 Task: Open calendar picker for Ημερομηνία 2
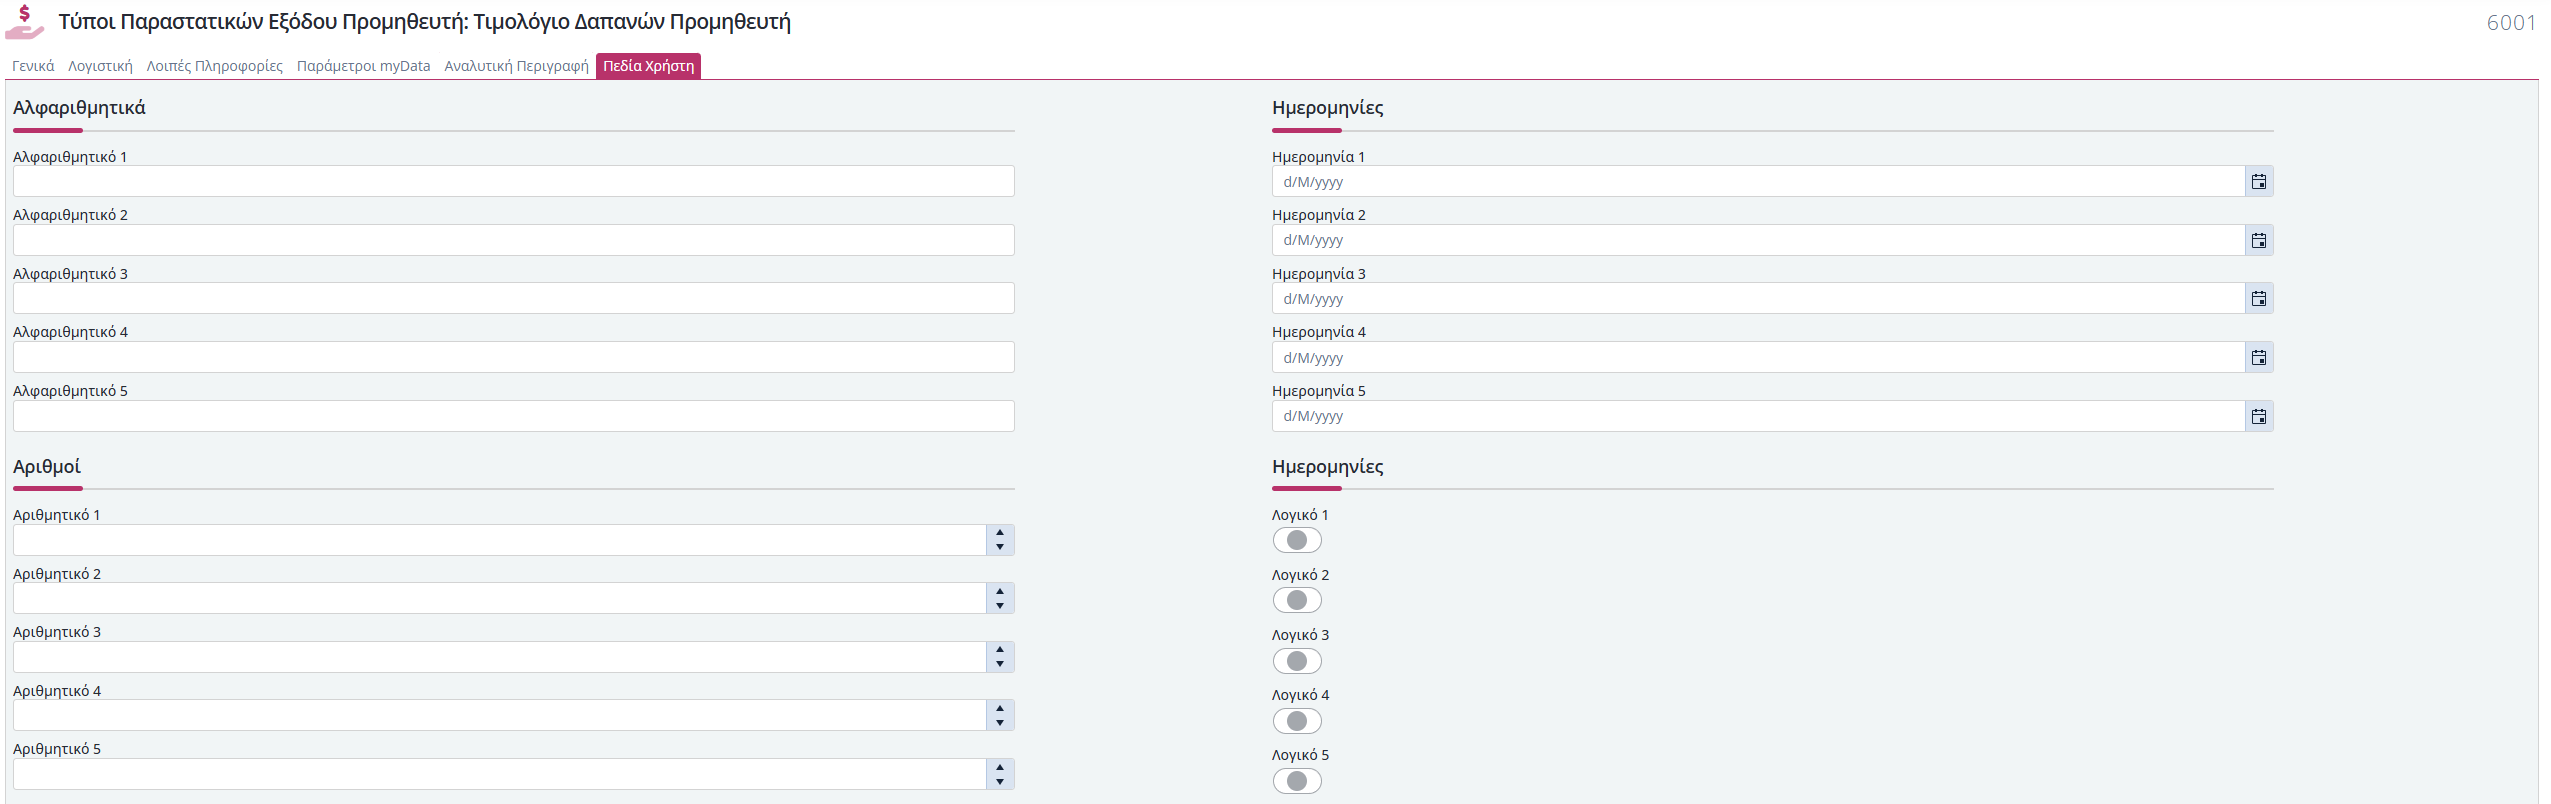pos(2258,240)
